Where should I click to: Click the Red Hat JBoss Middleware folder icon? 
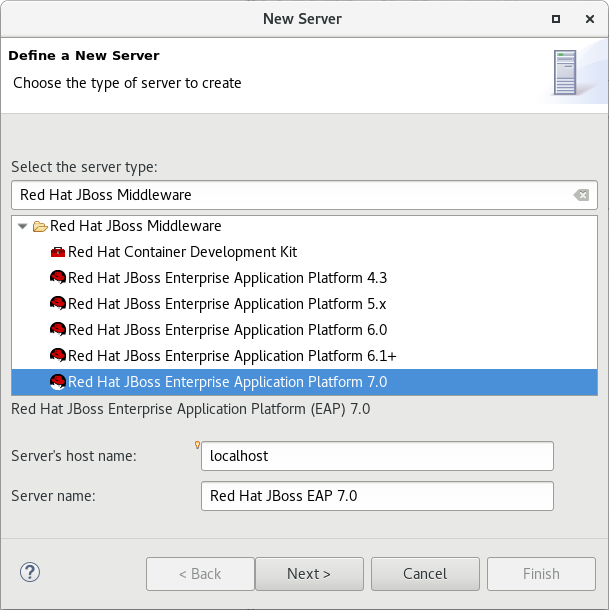[40, 226]
